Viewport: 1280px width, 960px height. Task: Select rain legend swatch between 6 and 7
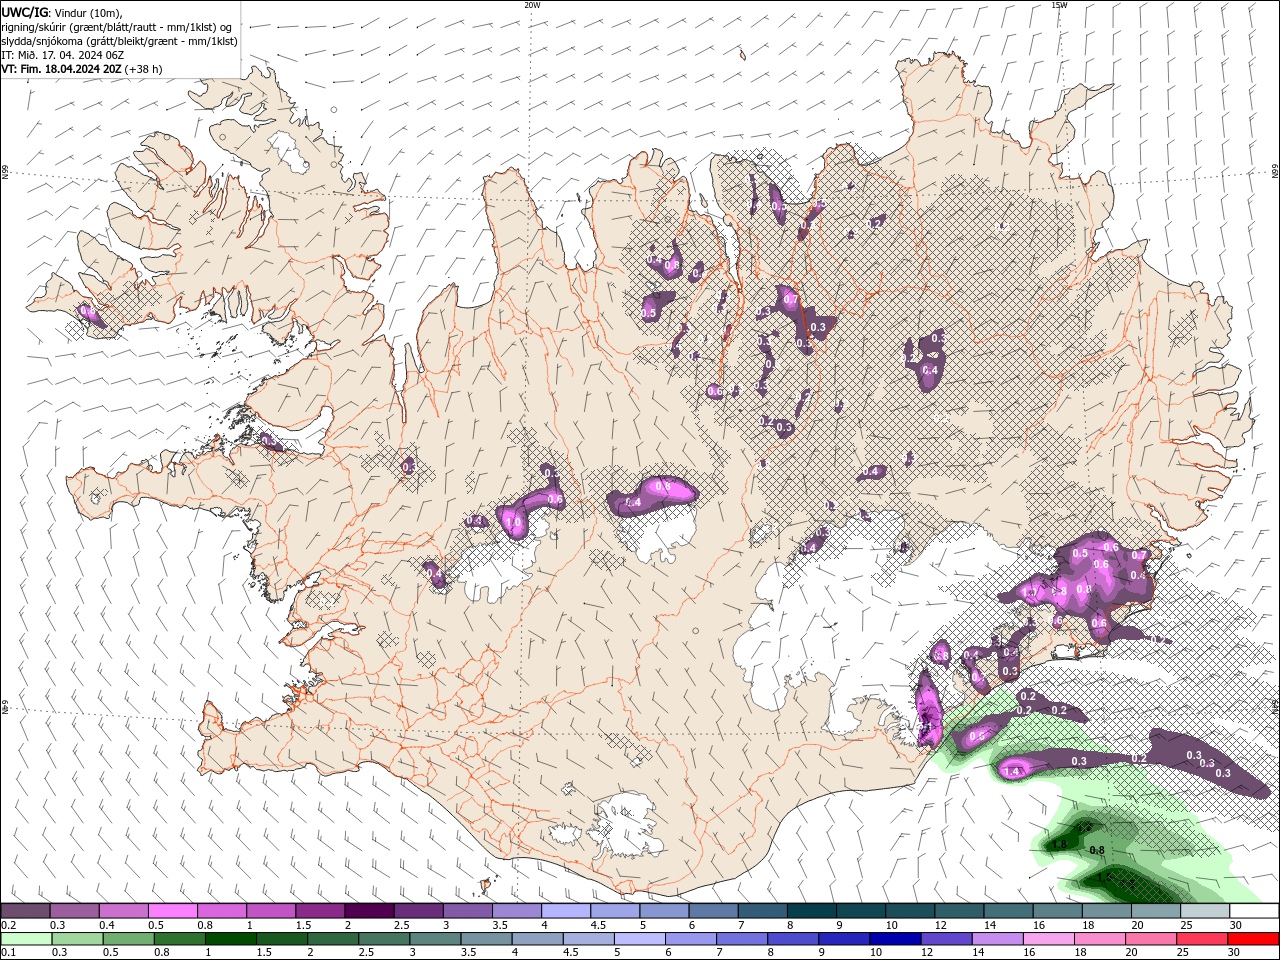tap(691, 939)
